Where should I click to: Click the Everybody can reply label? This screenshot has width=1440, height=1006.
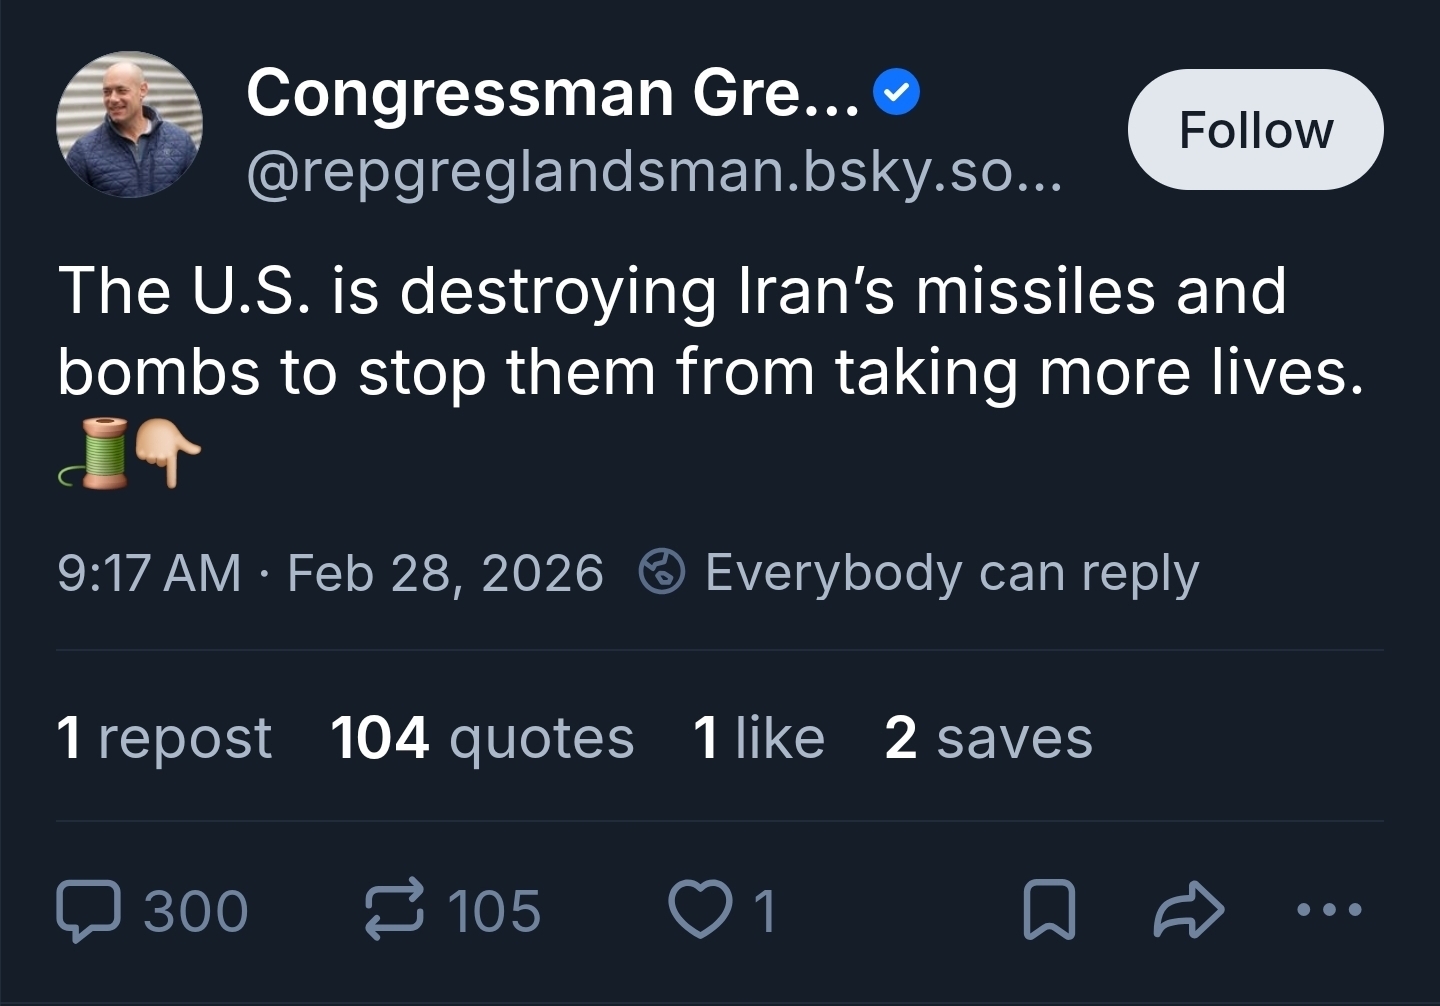(x=951, y=573)
